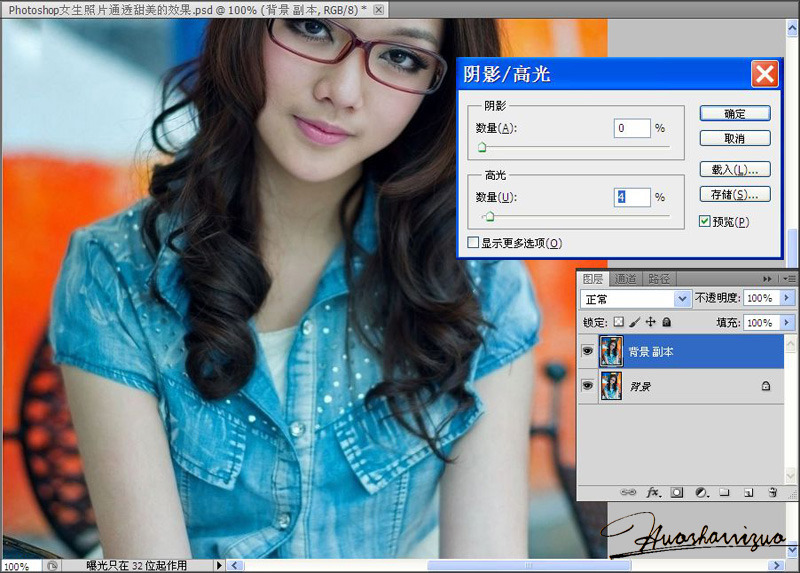Viewport: 800px width, 573px height.
Task: Toggle lock position icon
Action: 651,321
